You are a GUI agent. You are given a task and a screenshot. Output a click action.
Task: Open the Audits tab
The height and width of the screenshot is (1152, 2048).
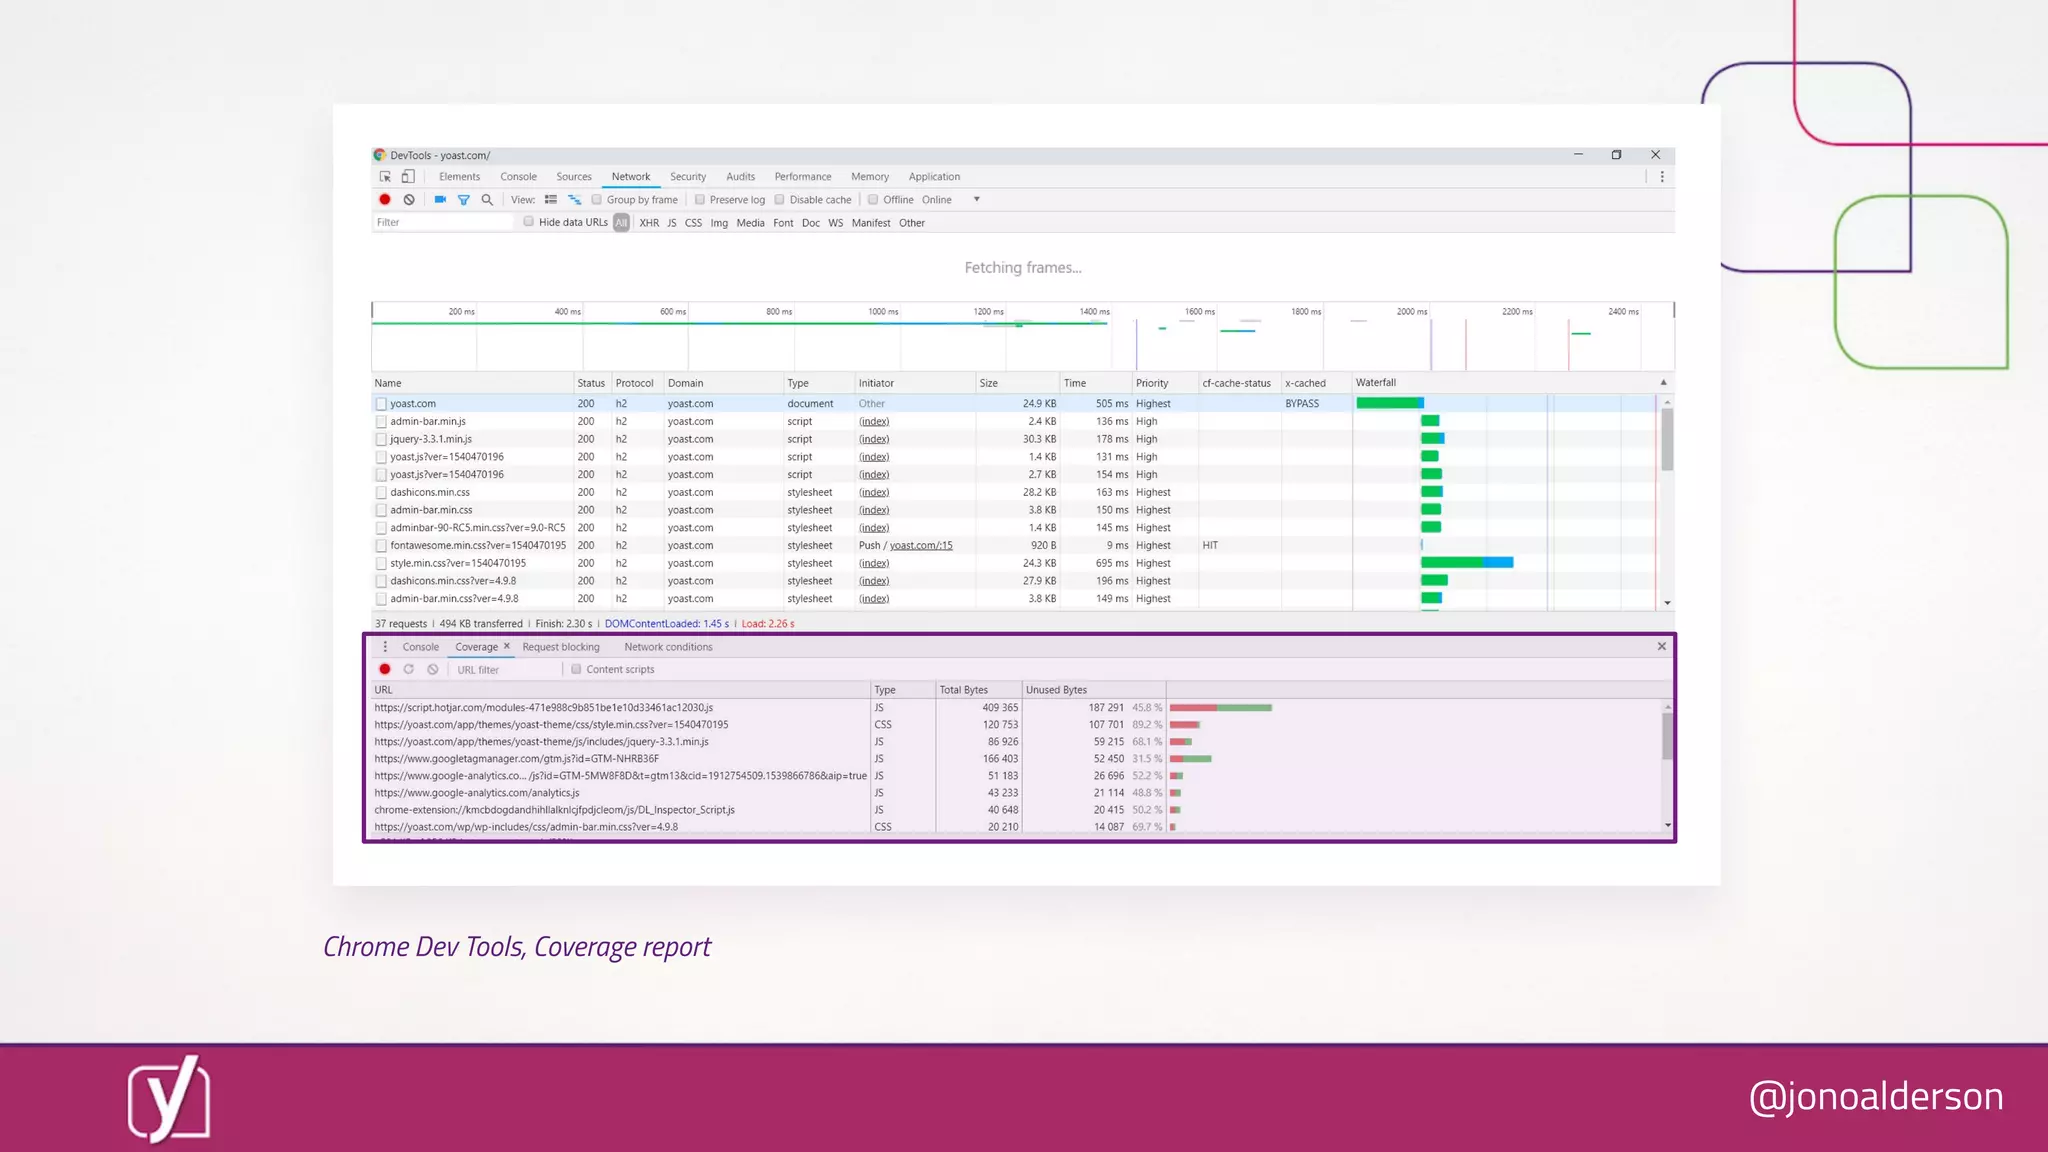pyautogui.click(x=741, y=177)
